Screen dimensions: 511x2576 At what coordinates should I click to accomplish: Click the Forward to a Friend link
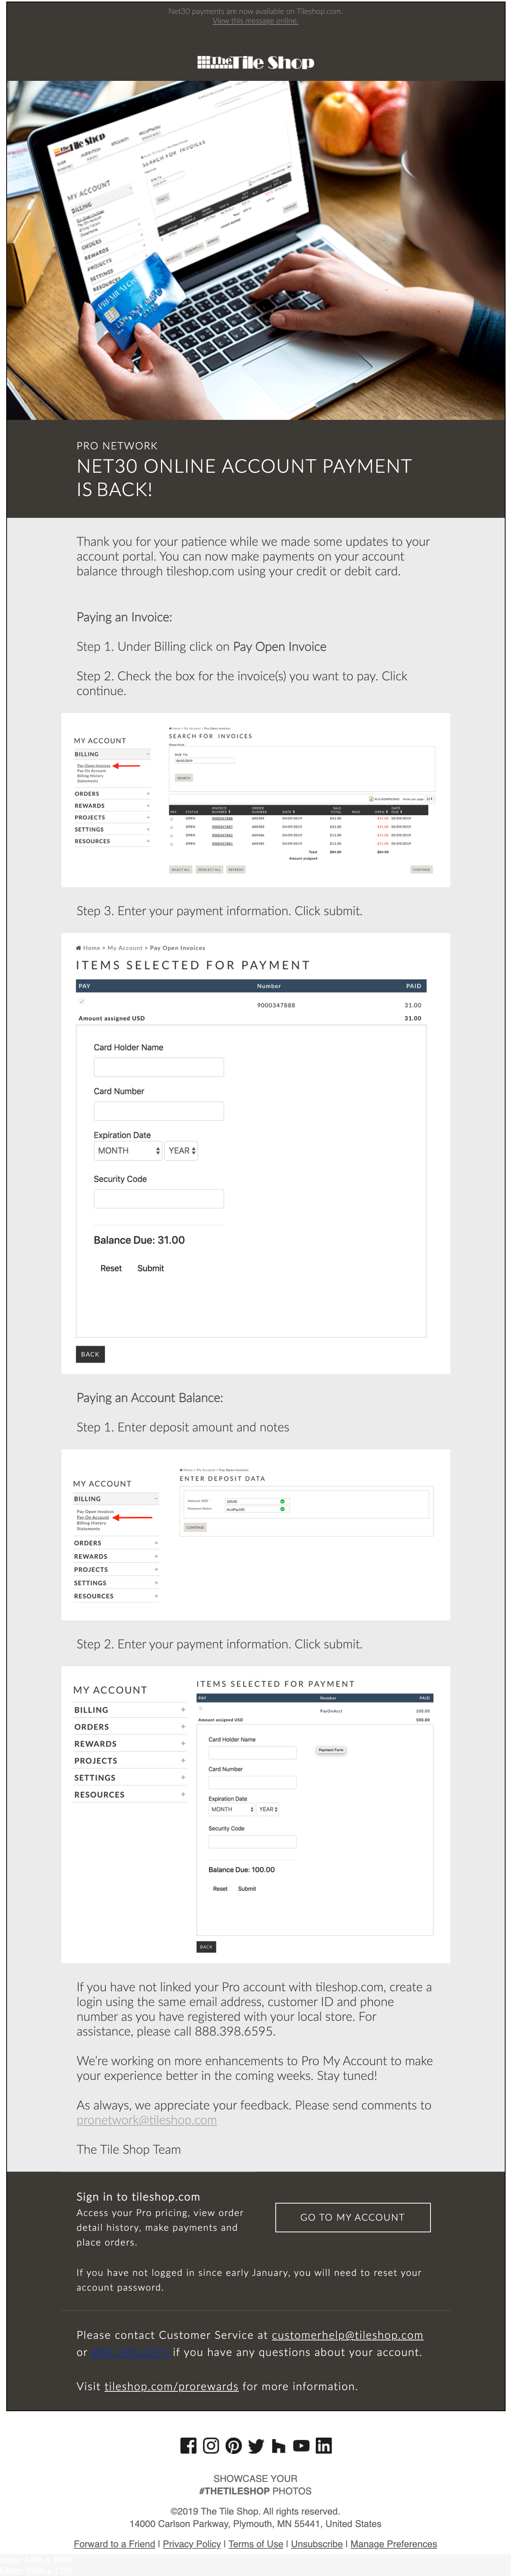114,2544
